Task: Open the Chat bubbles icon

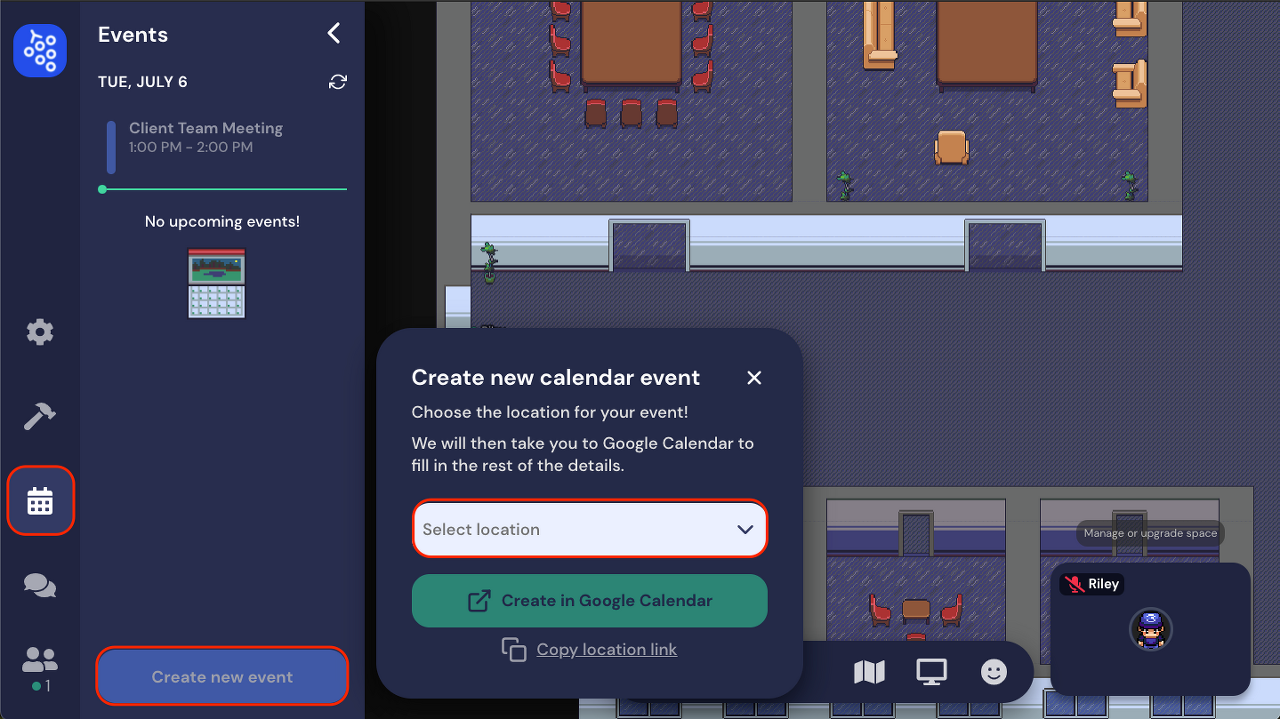Action: tap(40, 585)
